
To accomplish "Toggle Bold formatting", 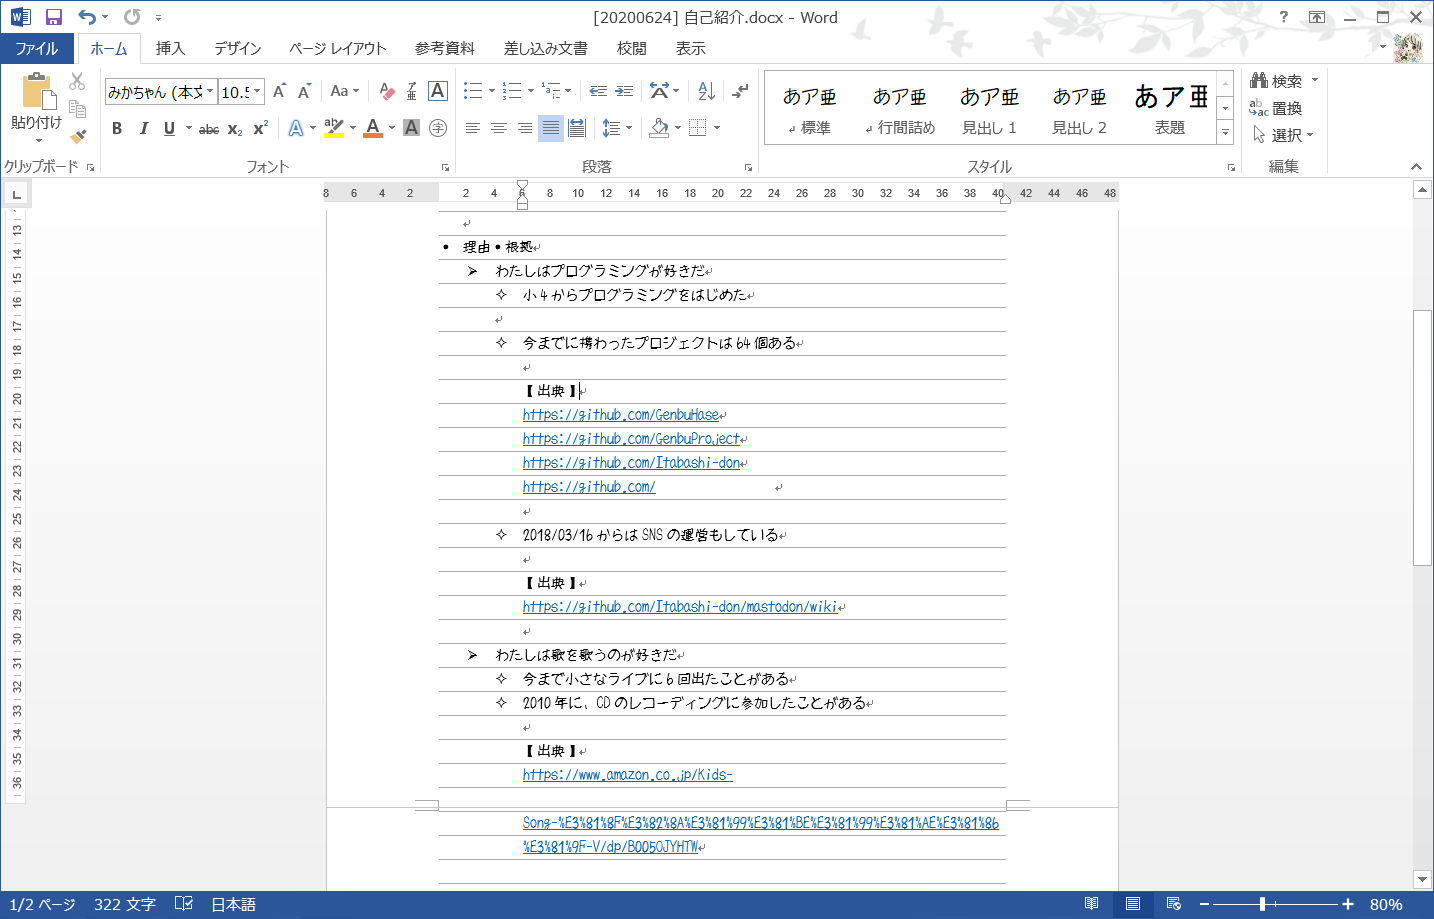I will 117,128.
